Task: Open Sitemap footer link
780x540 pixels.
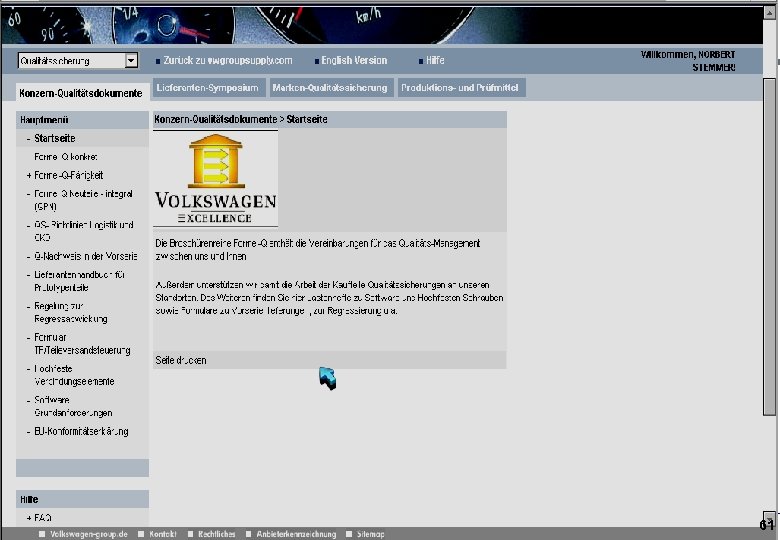Action: click(x=370, y=534)
